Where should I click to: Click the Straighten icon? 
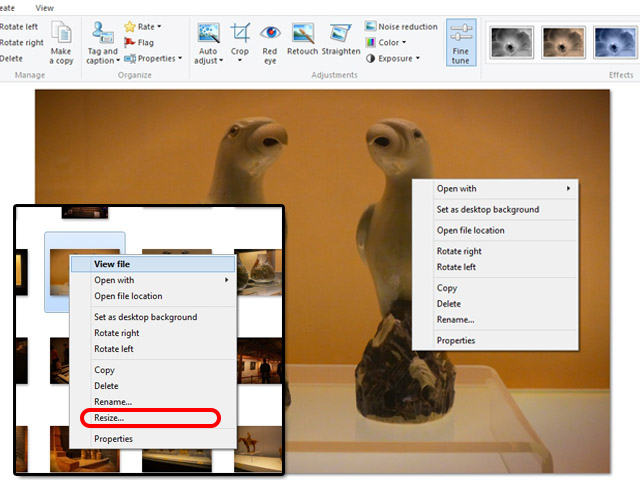coord(340,33)
